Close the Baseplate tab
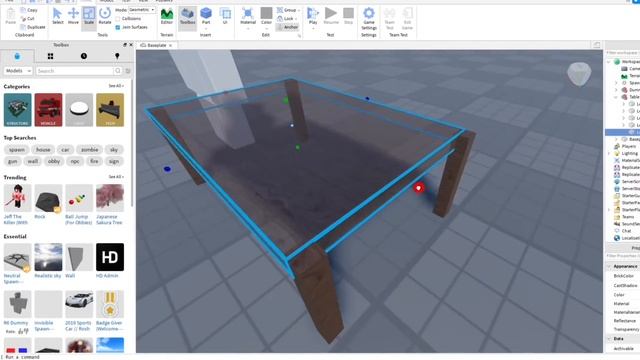Screen dimensions: 640x360 (x=171, y=45)
